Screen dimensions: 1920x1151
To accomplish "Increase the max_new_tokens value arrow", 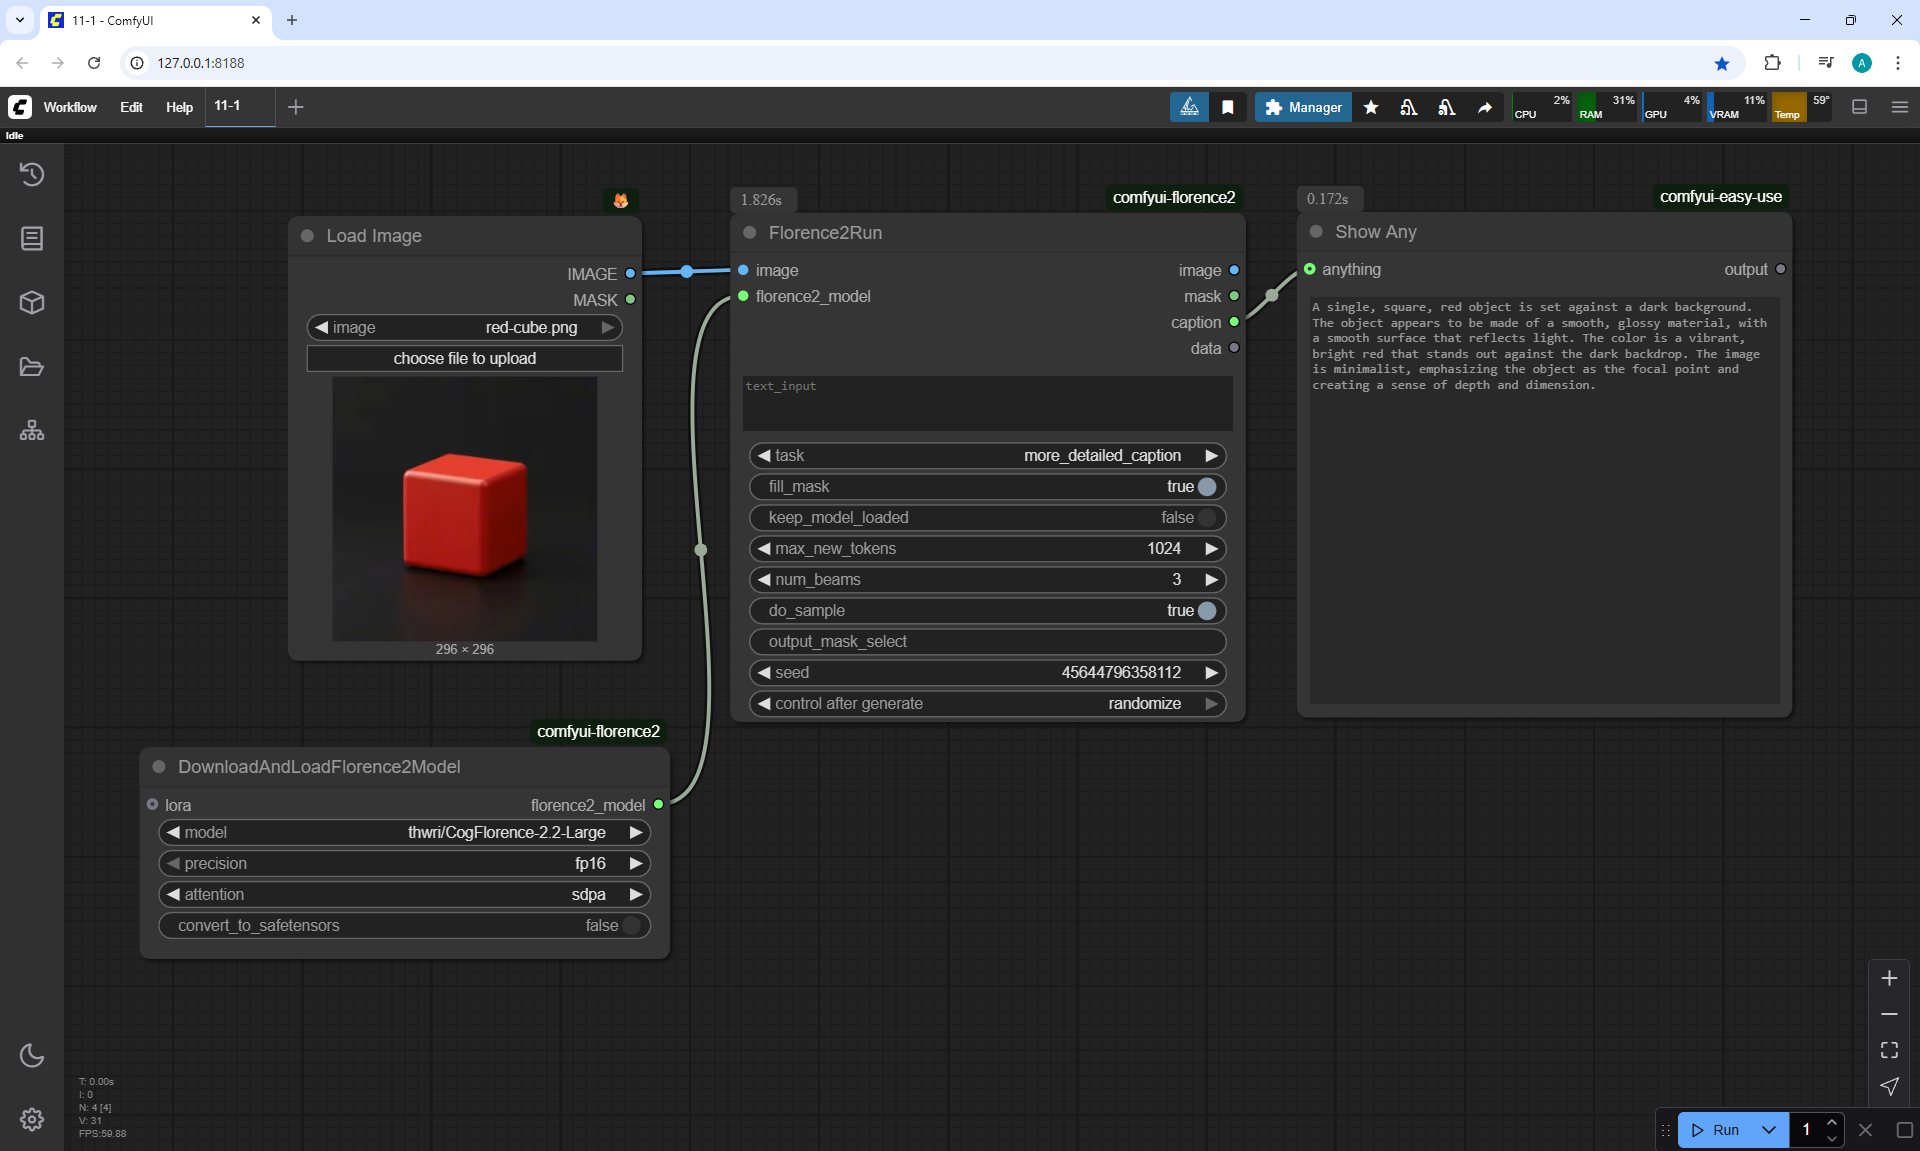I will [1211, 549].
